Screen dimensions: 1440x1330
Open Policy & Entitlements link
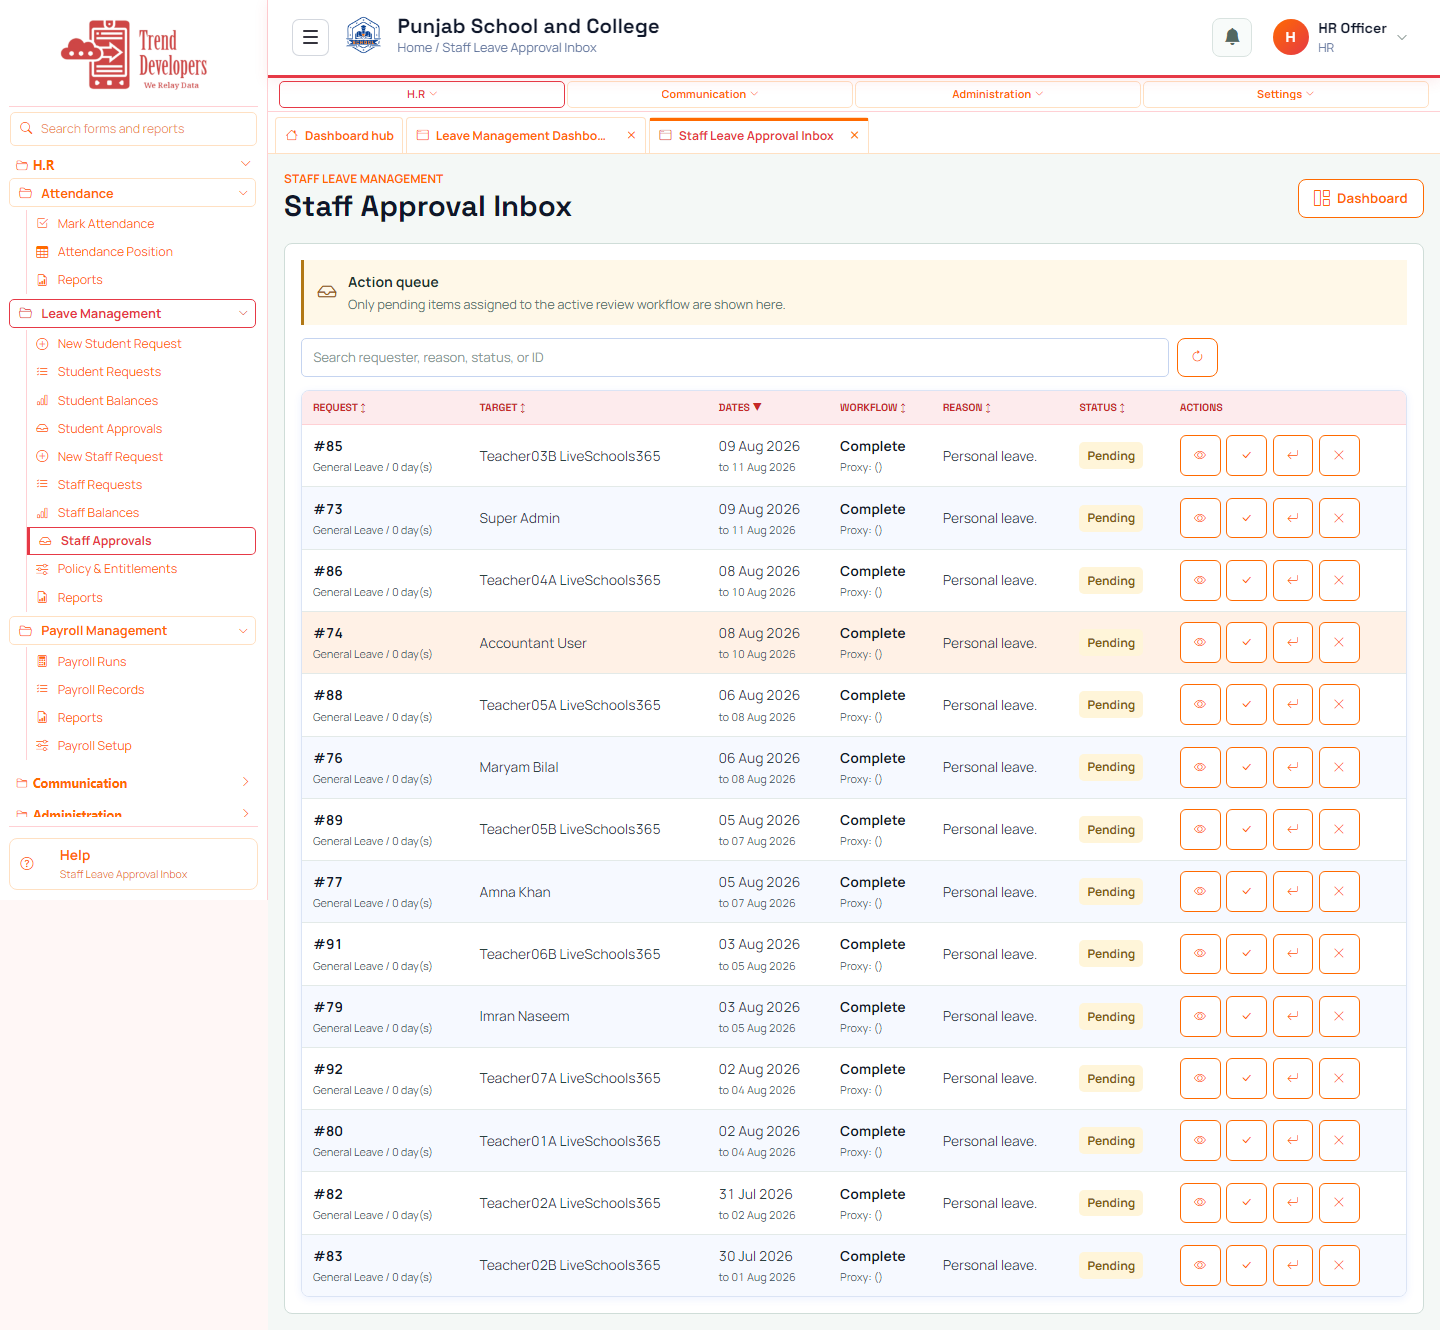[x=117, y=568]
